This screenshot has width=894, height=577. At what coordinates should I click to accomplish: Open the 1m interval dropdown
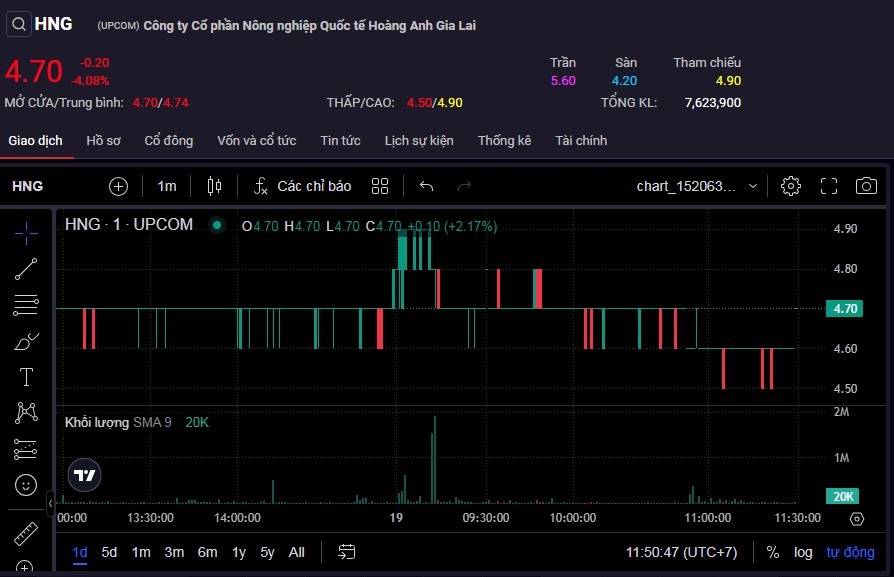coord(167,186)
